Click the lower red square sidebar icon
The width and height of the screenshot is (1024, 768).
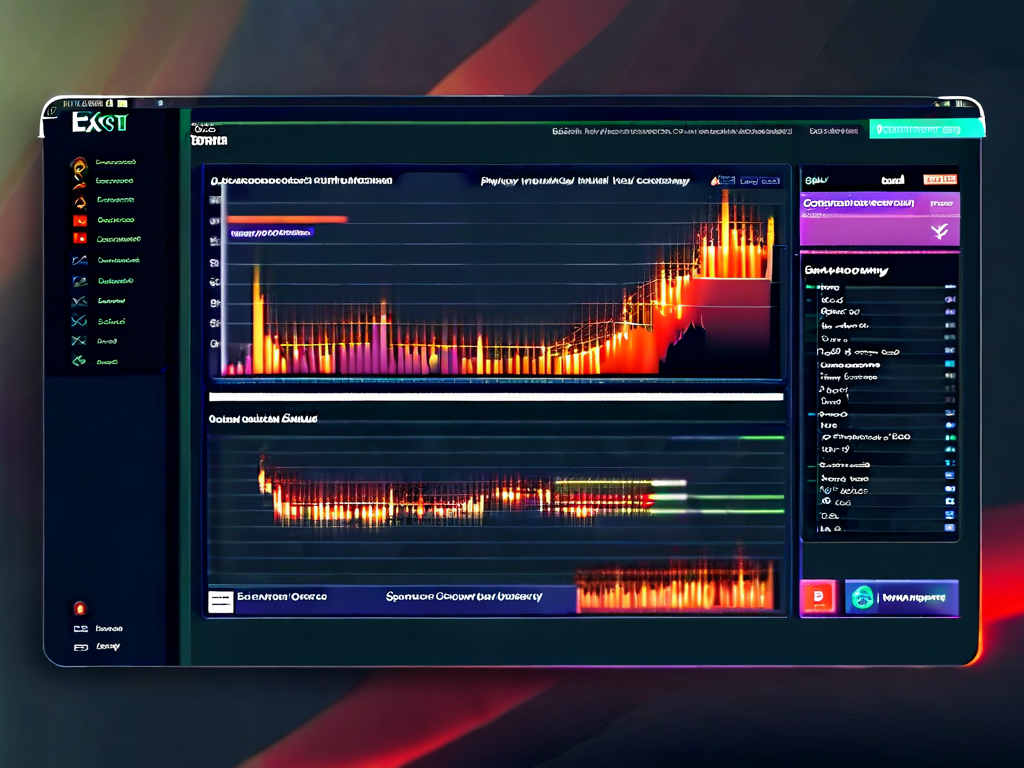pos(79,239)
